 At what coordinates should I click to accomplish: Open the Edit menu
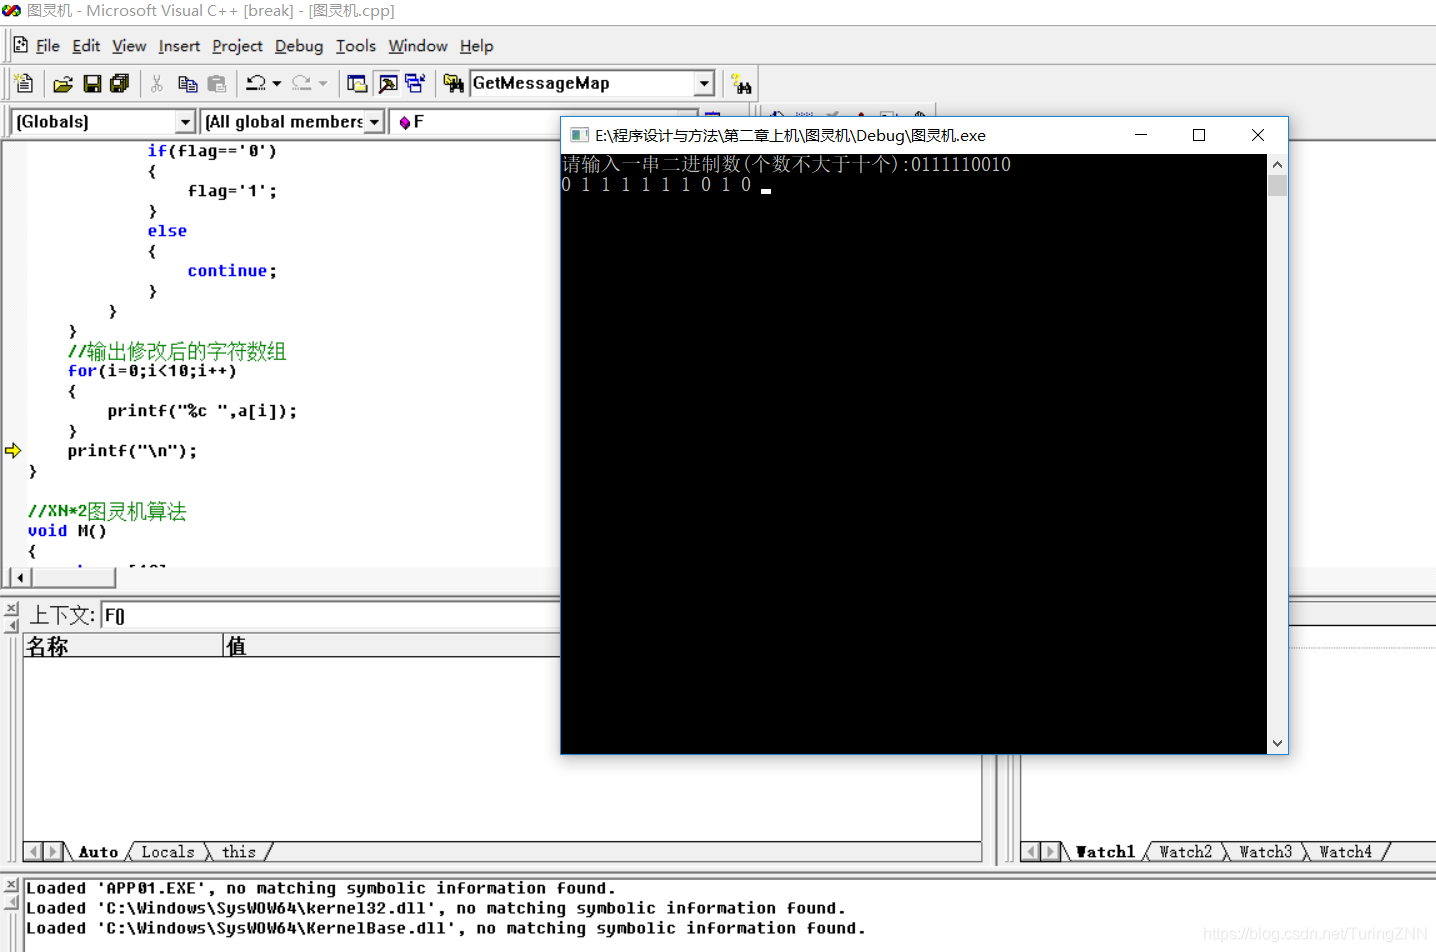(x=86, y=46)
